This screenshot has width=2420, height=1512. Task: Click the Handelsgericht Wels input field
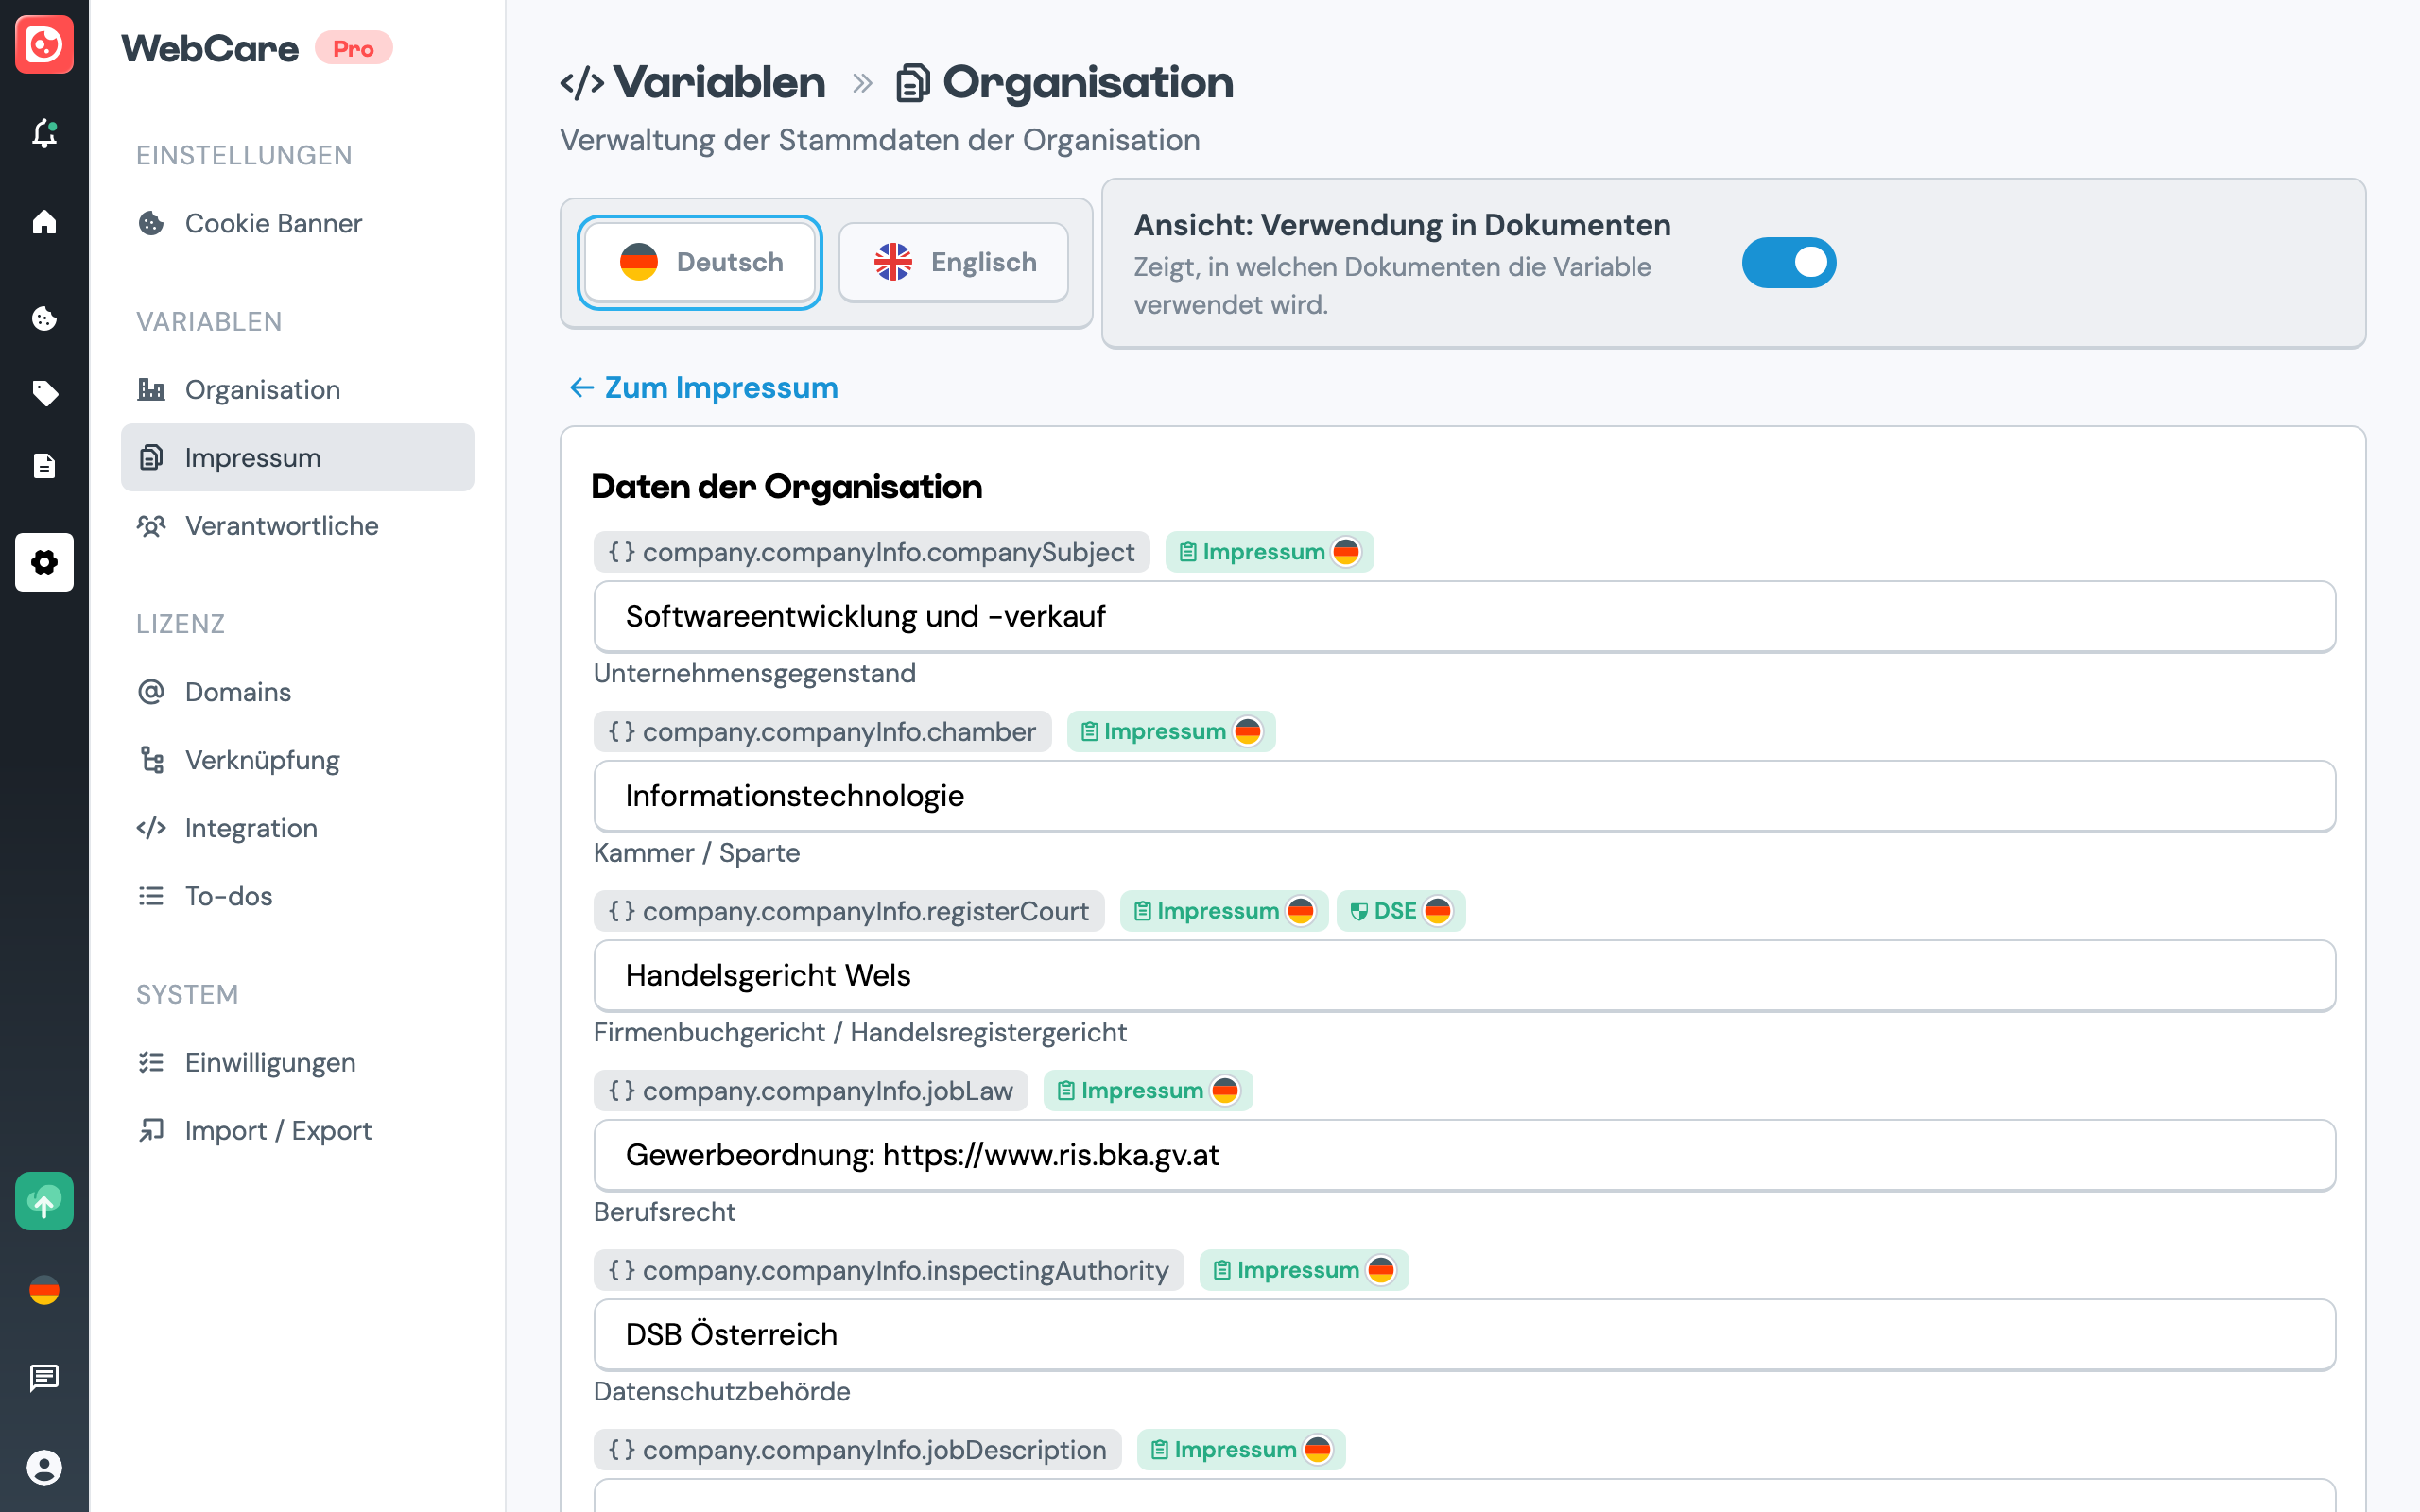pos(1464,975)
